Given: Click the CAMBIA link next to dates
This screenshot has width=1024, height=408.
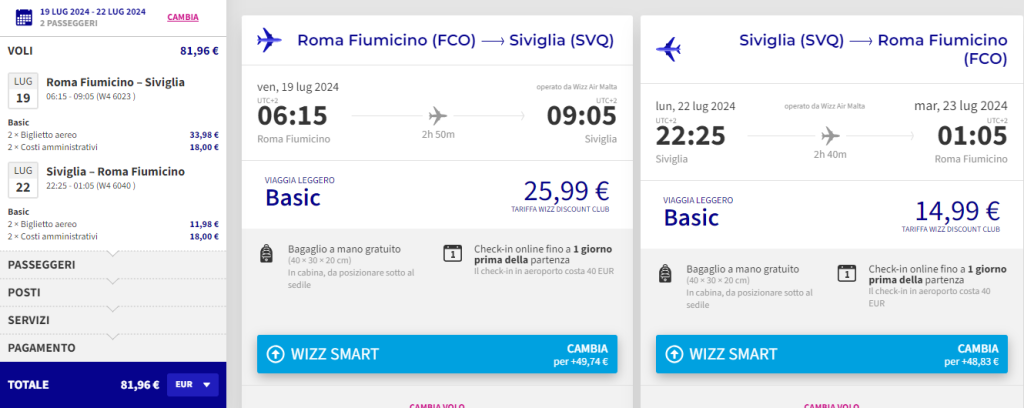Looking at the screenshot, I should pos(183,18).
